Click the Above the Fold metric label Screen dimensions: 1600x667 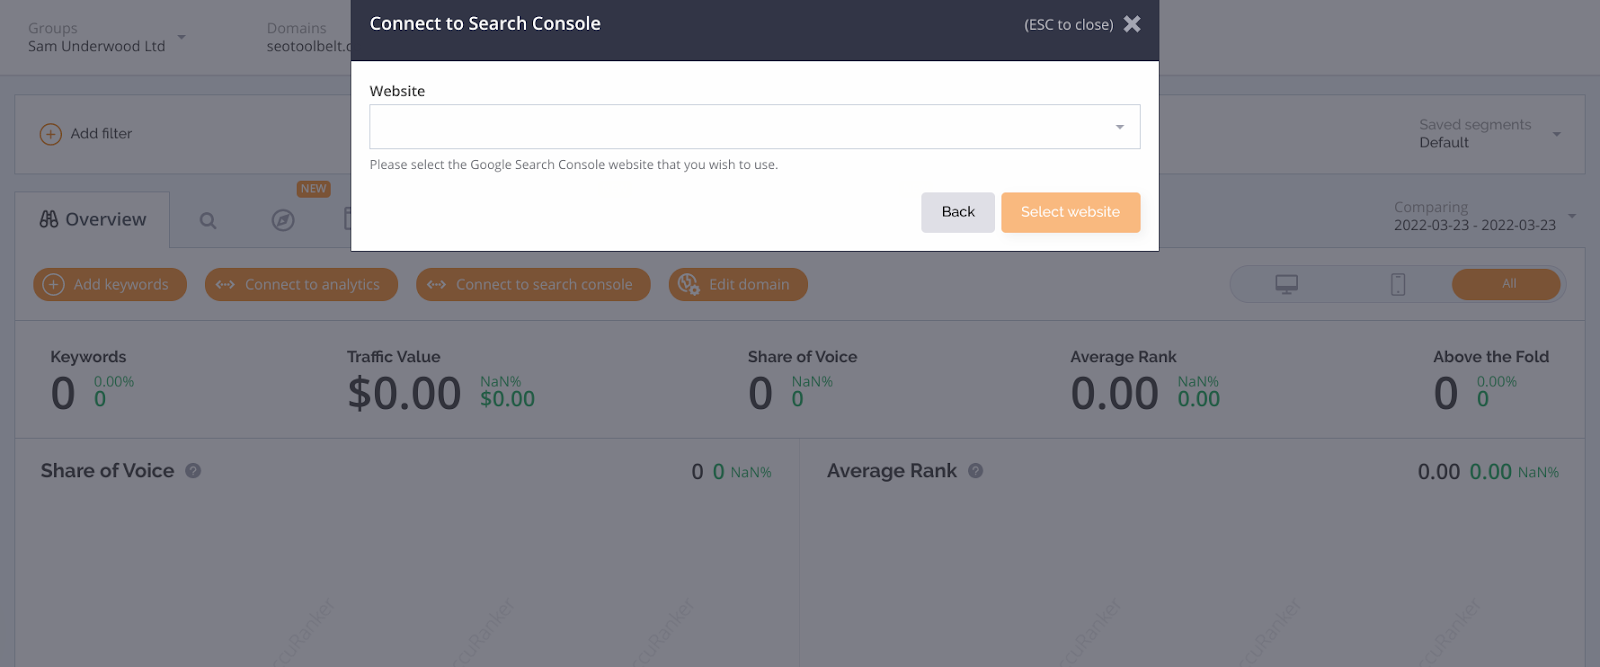1491,357
